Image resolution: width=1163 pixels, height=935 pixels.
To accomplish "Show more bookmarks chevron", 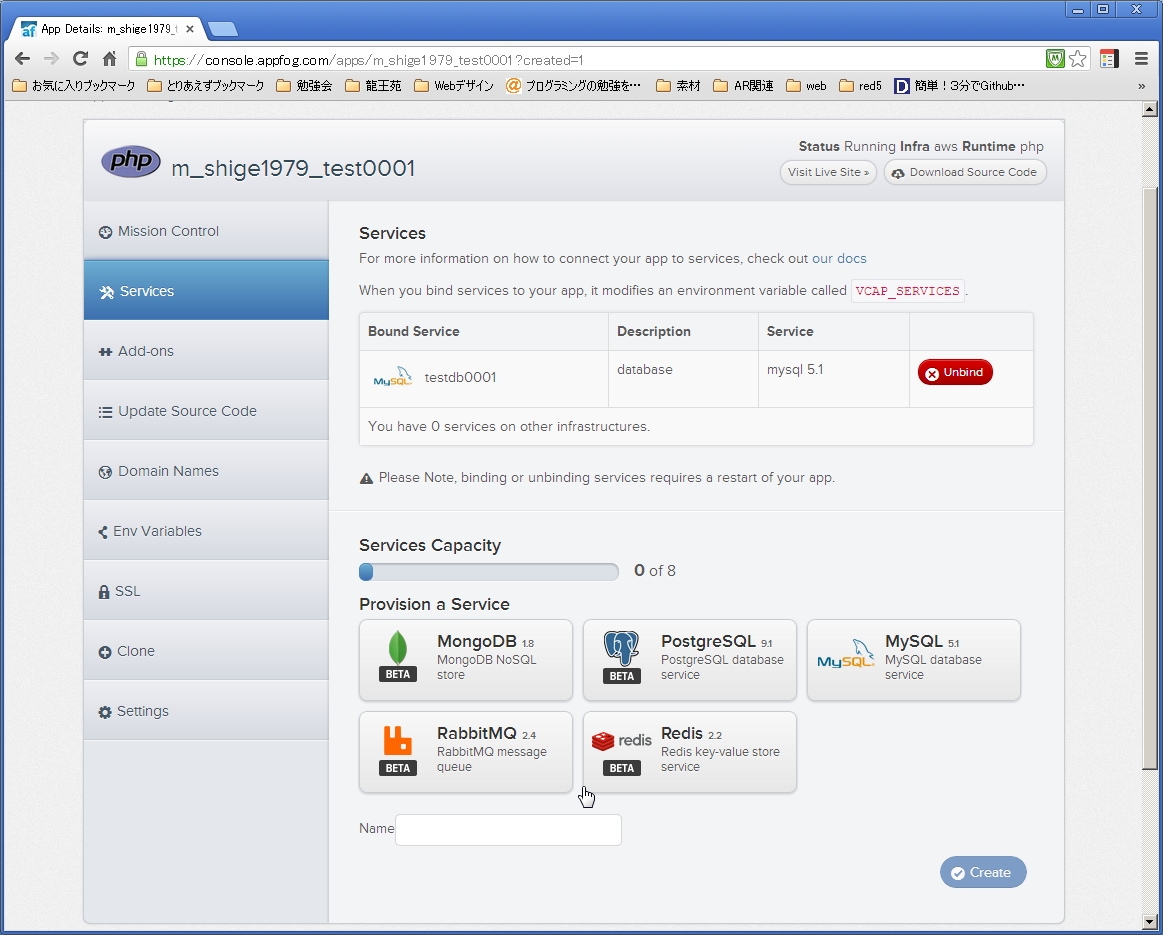I will (1141, 86).
